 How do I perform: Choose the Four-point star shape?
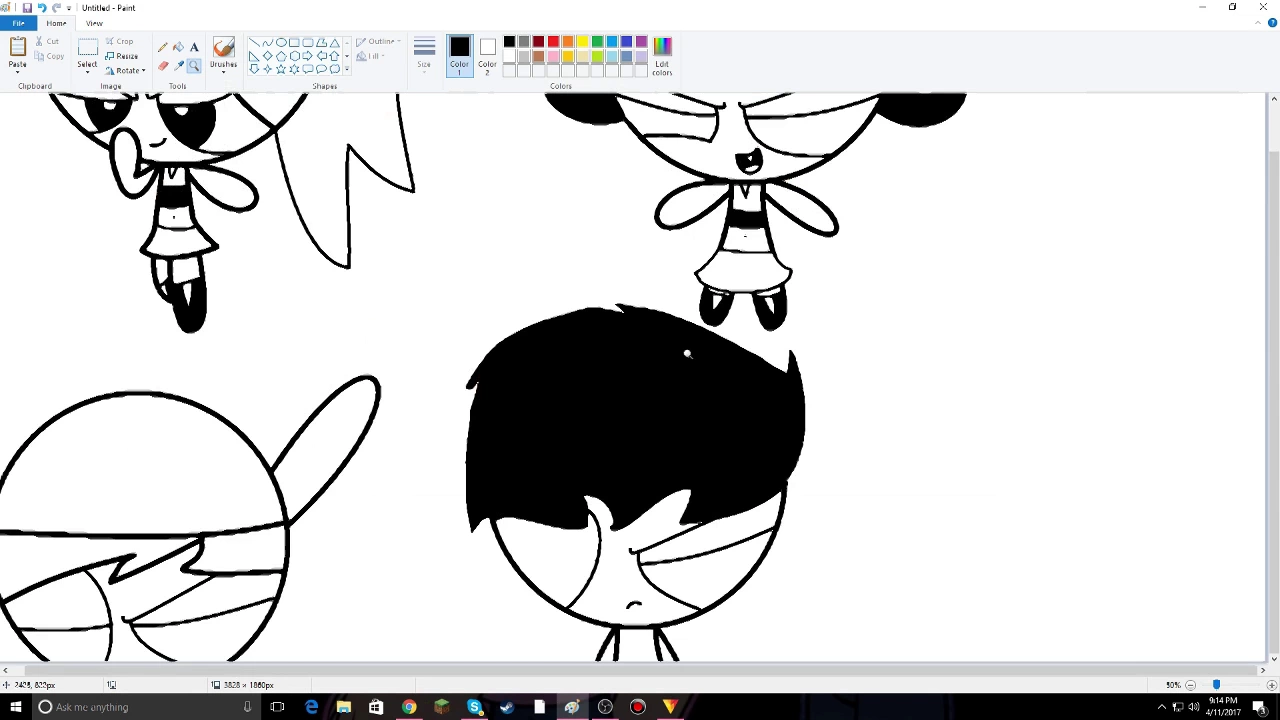point(268,69)
